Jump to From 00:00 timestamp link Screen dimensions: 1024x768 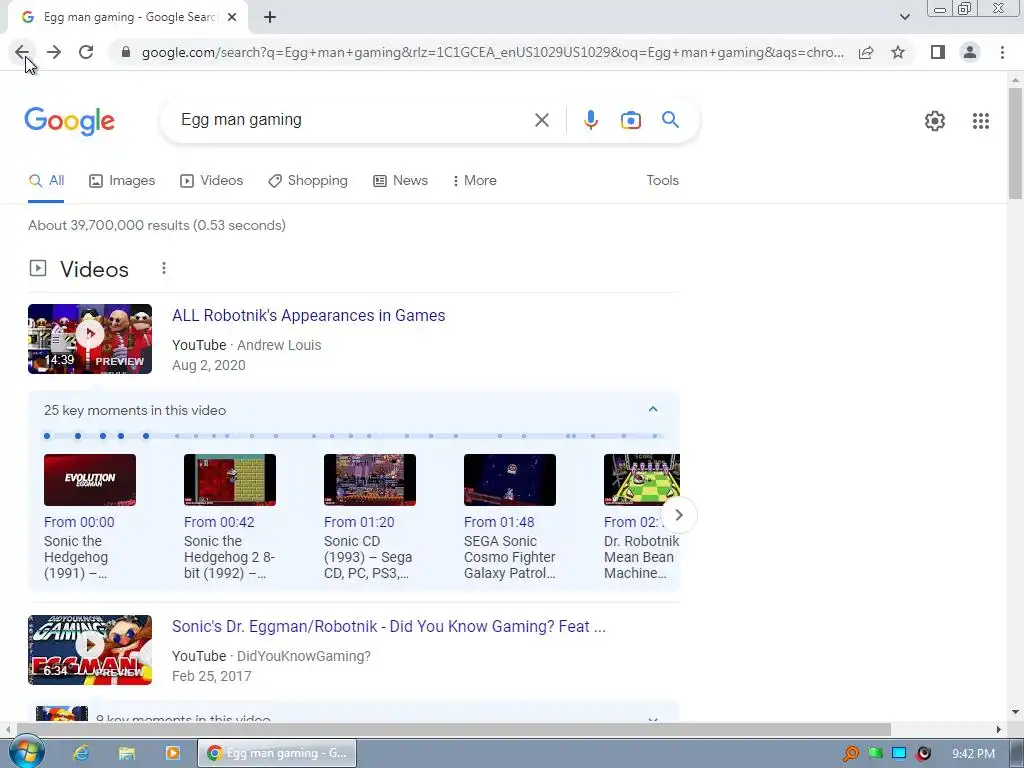[79, 522]
